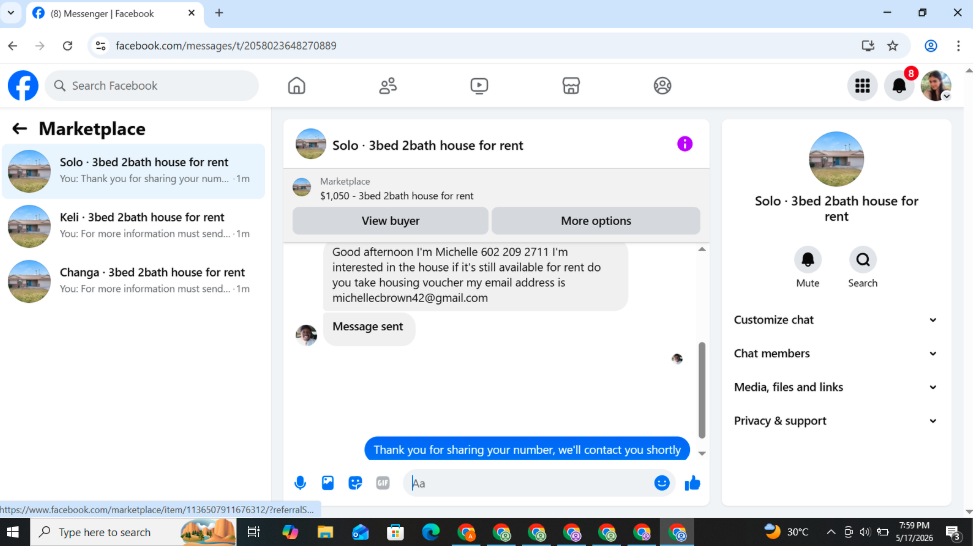Bookmark this tab with the star icon
Viewport: 973px width, 546px height.
click(x=892, y=45)
